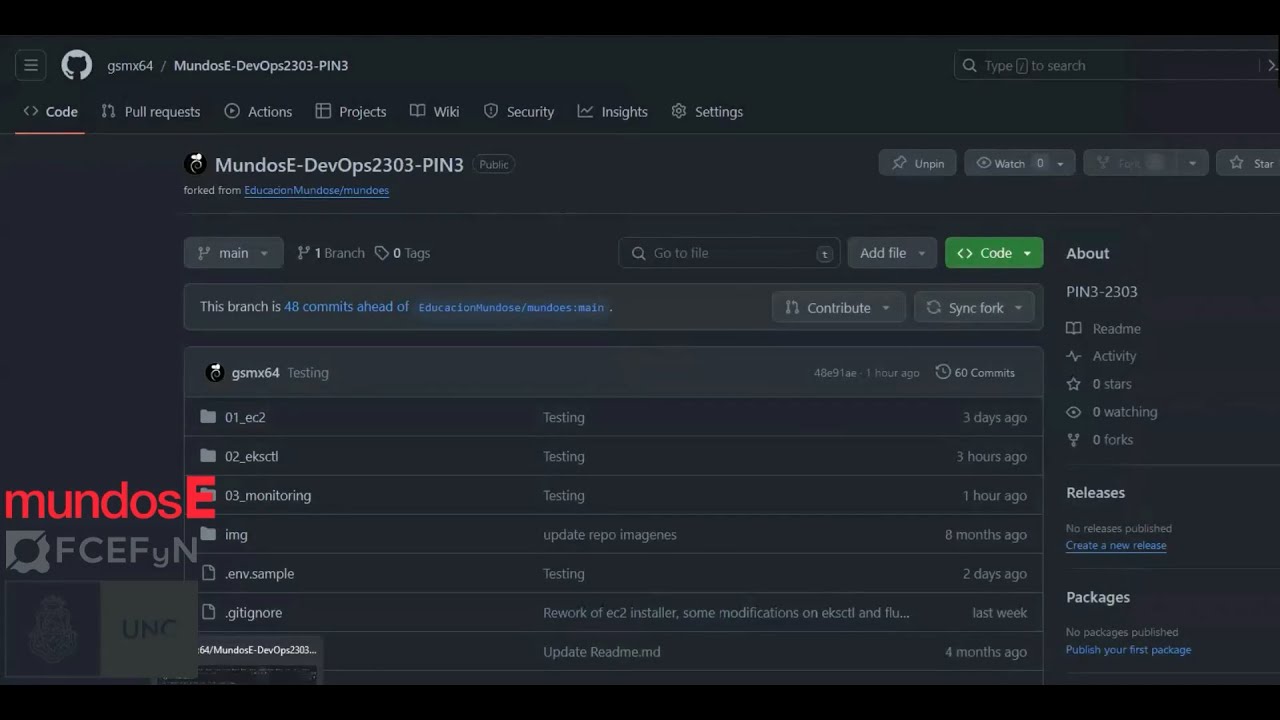Expand the Contribute dropdown
1280x720 pixels.
(x=838, y=308)
